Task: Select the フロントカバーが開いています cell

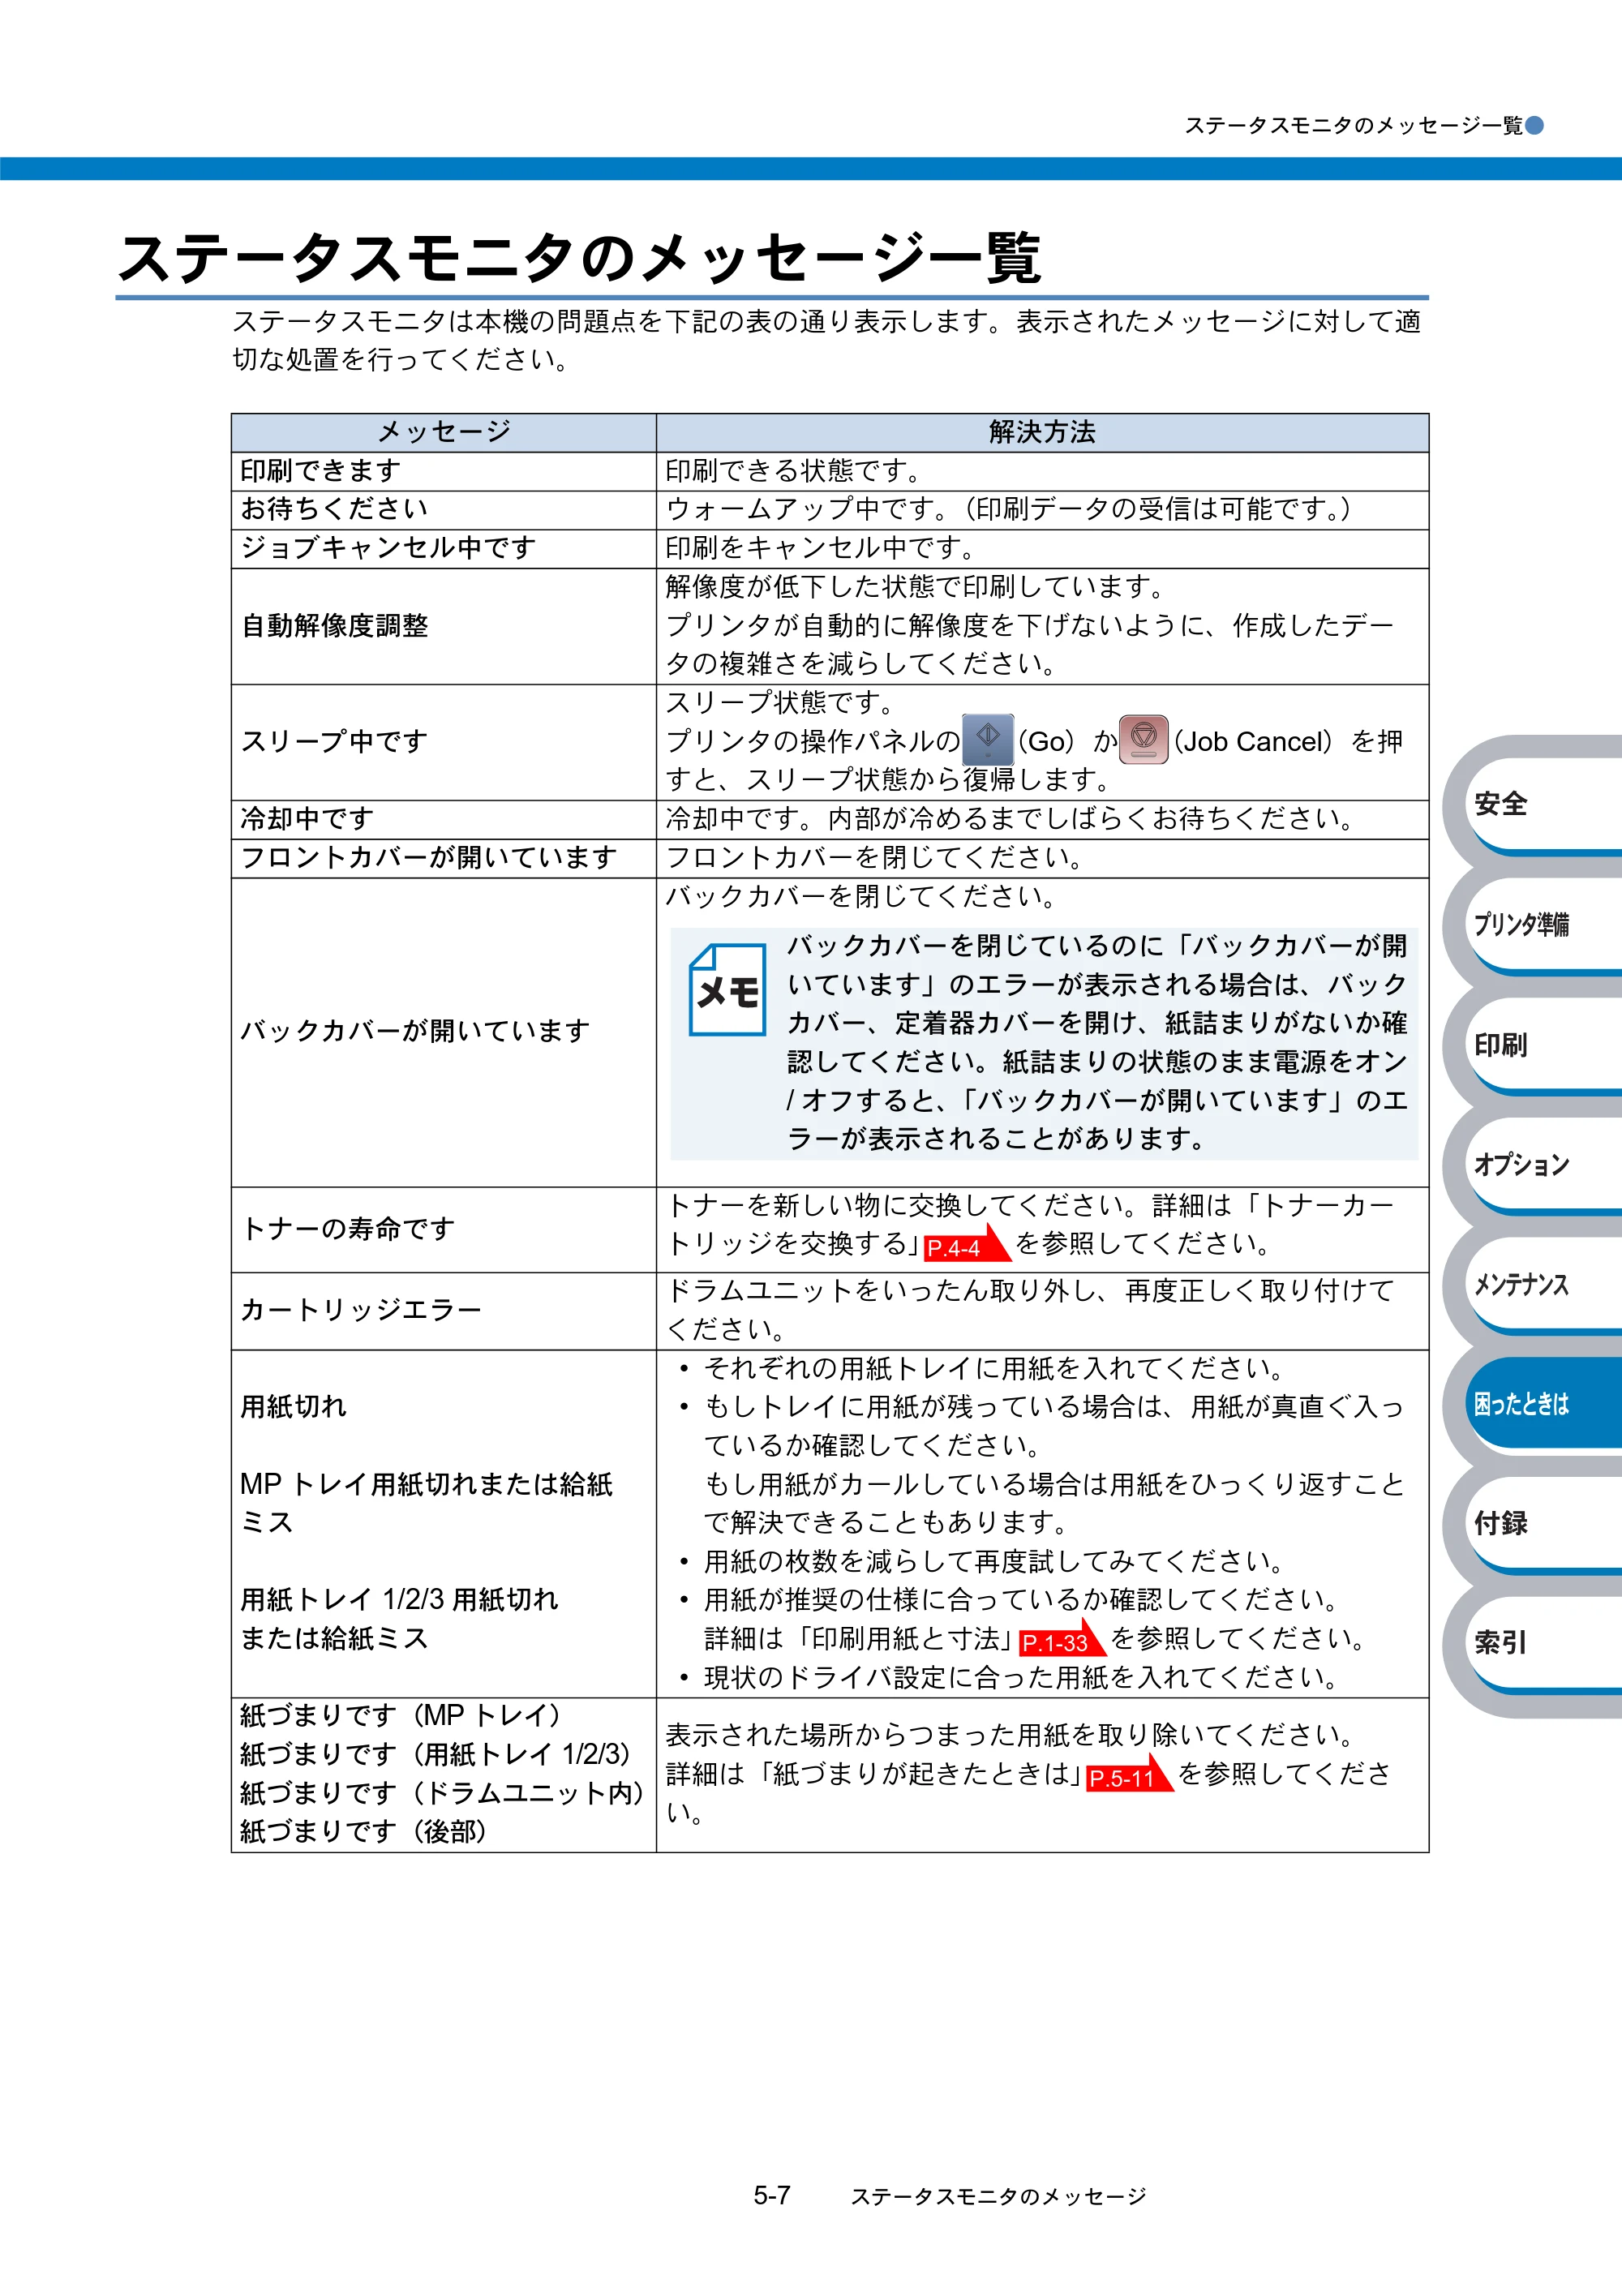Action: (x=444, y=858)
